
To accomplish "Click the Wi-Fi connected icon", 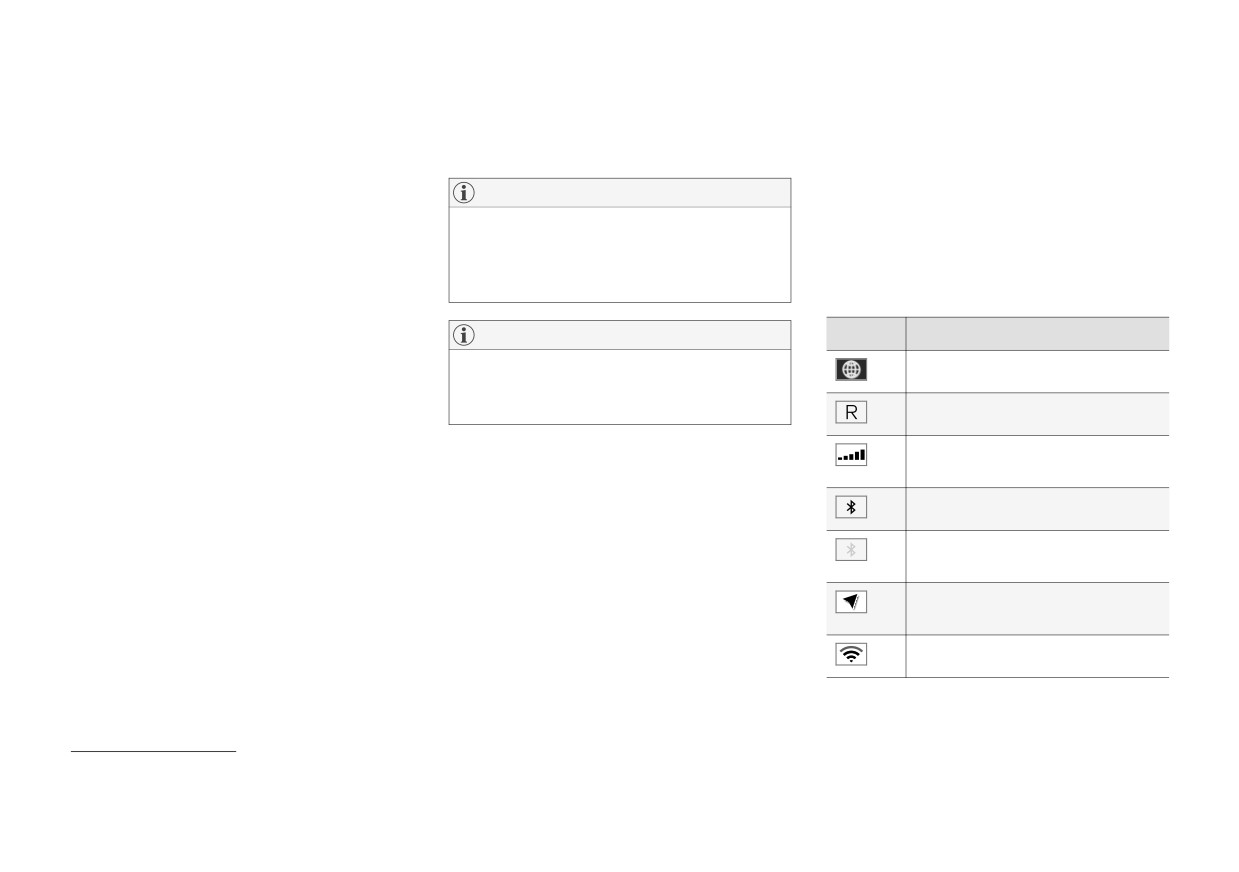I will [x=851, y=654].
